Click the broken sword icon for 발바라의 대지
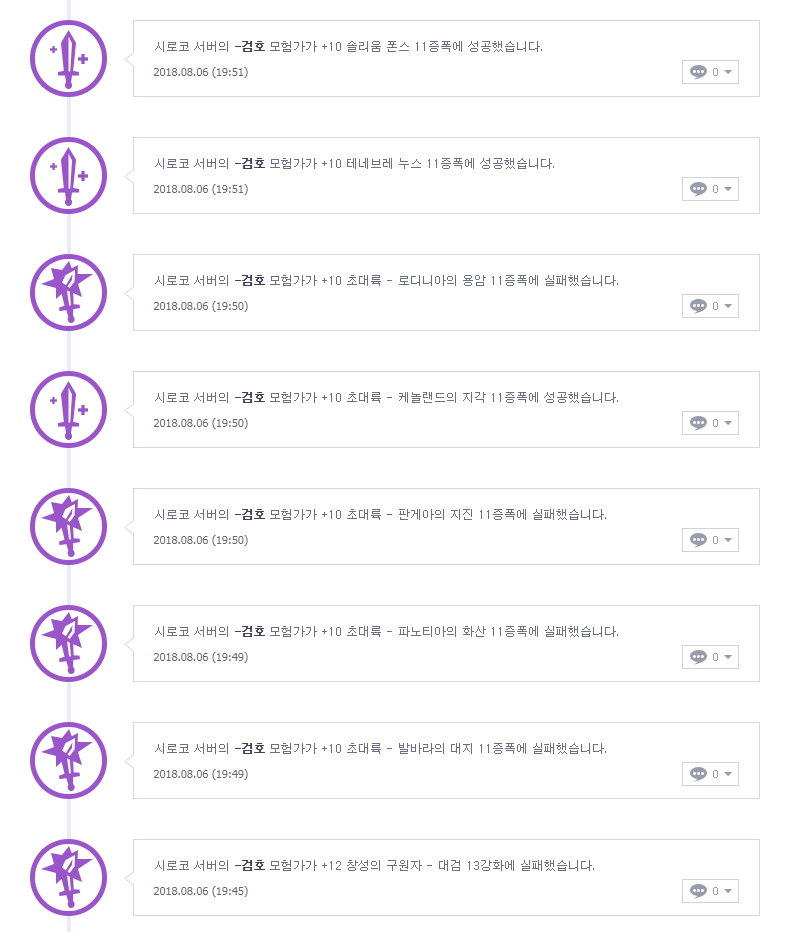Viewport: 789px width, 932px height. [x=68, y=760]
